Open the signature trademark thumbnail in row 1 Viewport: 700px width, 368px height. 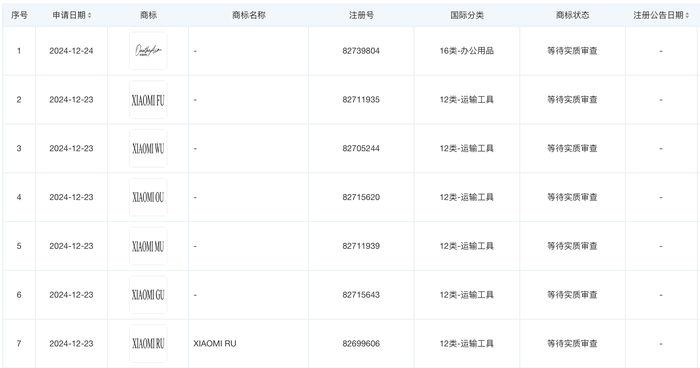(148, 50)
